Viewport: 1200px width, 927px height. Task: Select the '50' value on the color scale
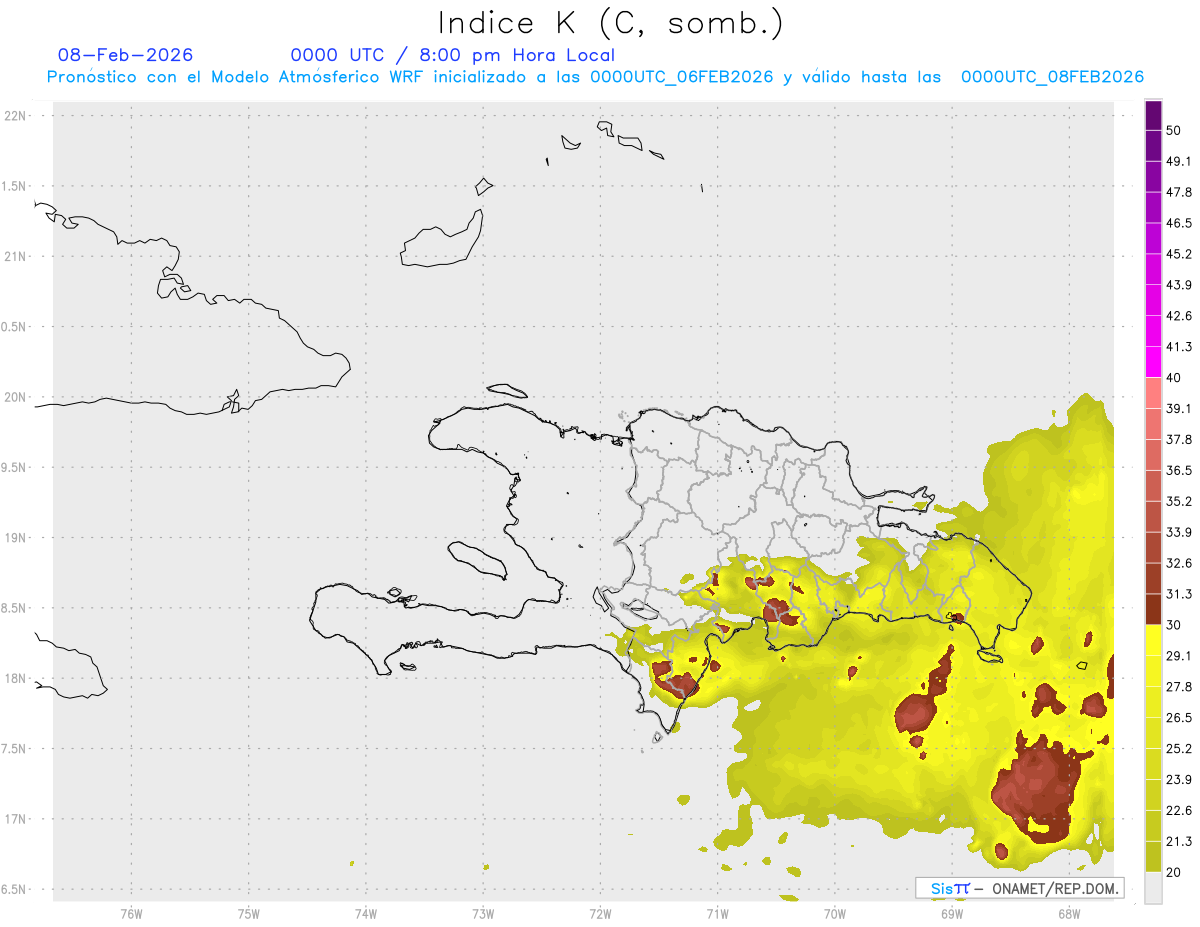pos(1174,130)
